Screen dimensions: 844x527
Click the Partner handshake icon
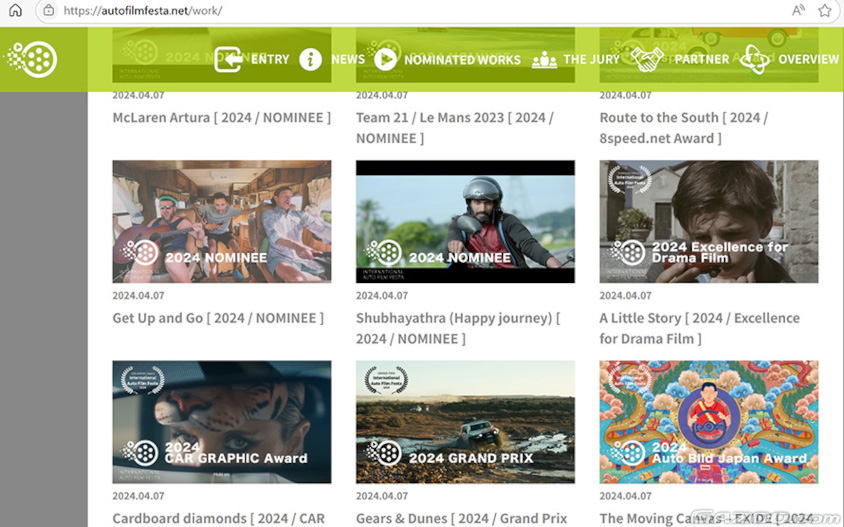647,60
